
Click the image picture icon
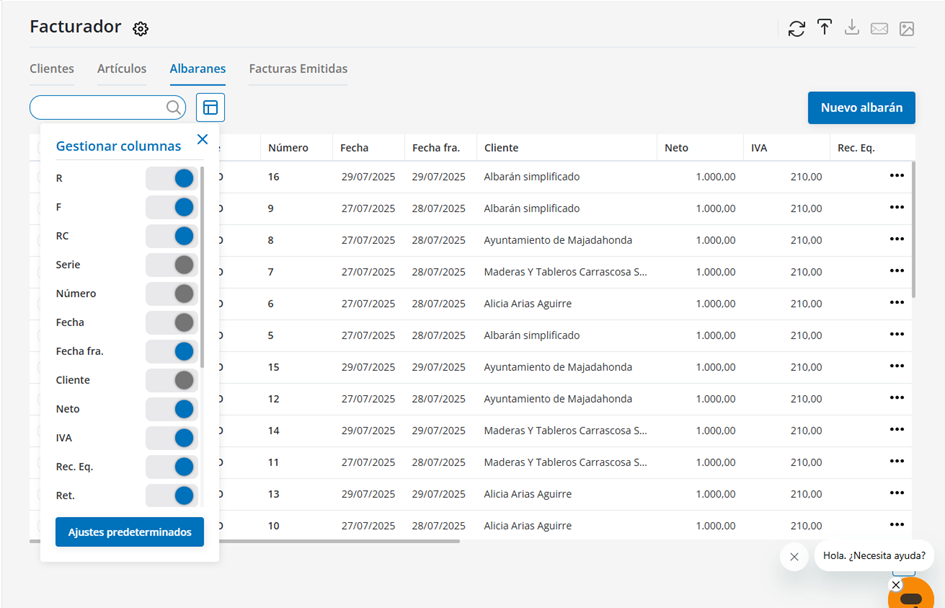(906, 28)
